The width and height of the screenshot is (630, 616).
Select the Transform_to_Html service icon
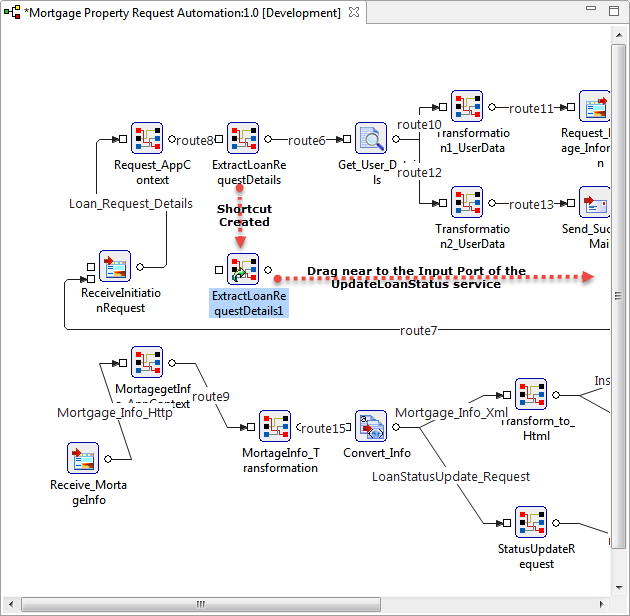coord(531,394)
